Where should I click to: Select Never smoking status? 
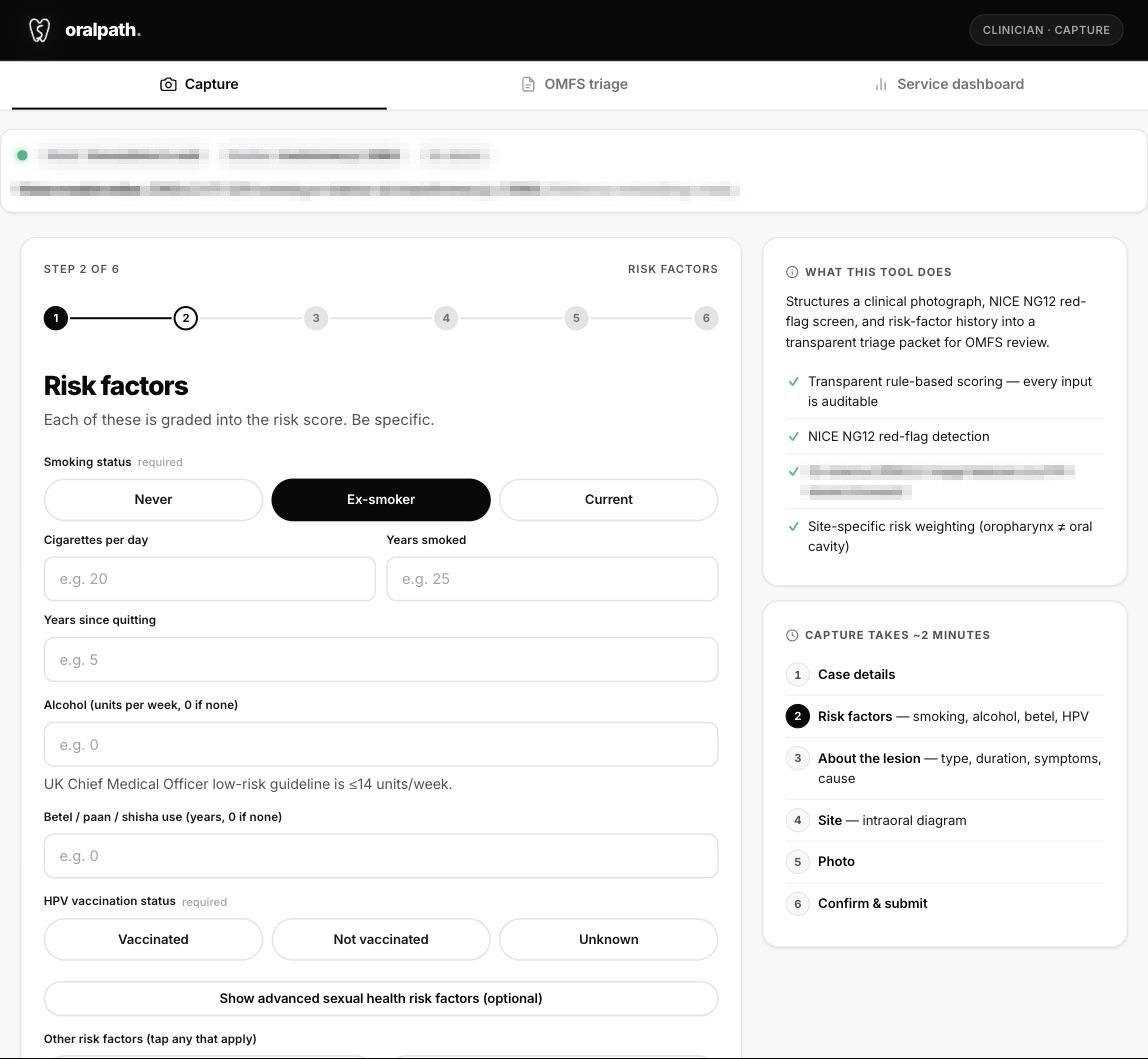tap(153, 499)
